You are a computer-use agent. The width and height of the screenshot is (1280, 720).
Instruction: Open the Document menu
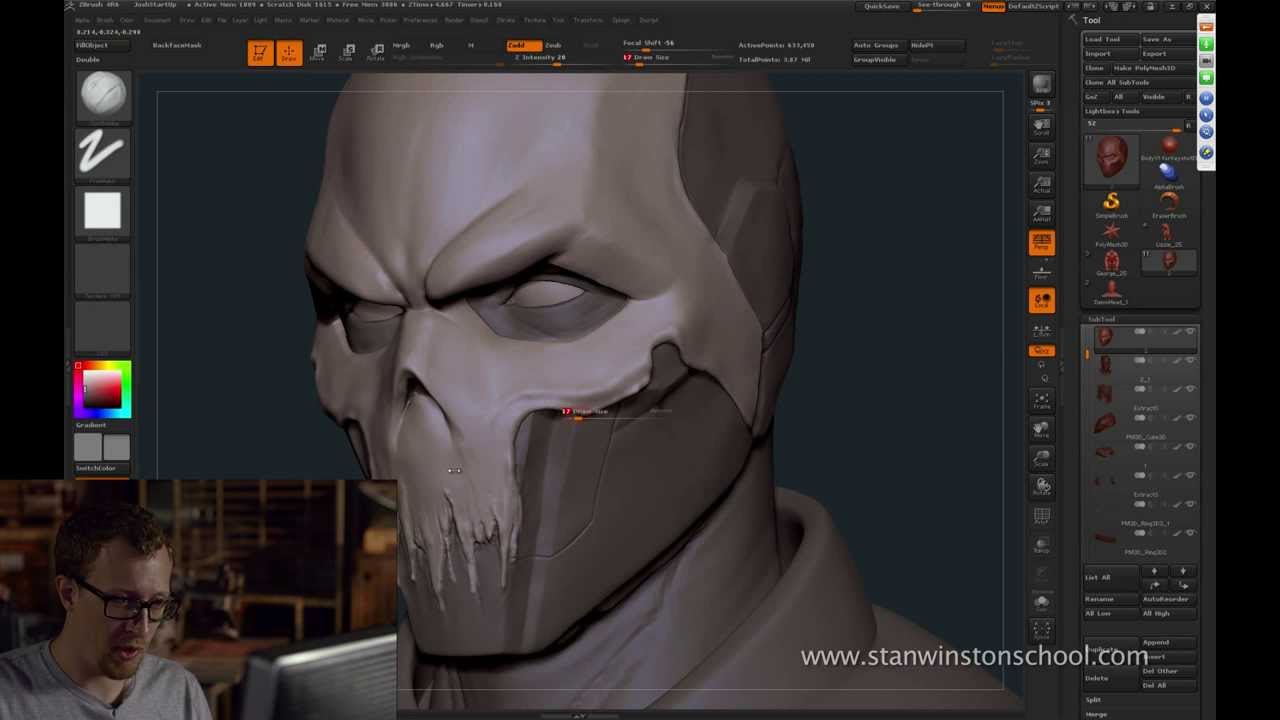[x=157, y=20]
